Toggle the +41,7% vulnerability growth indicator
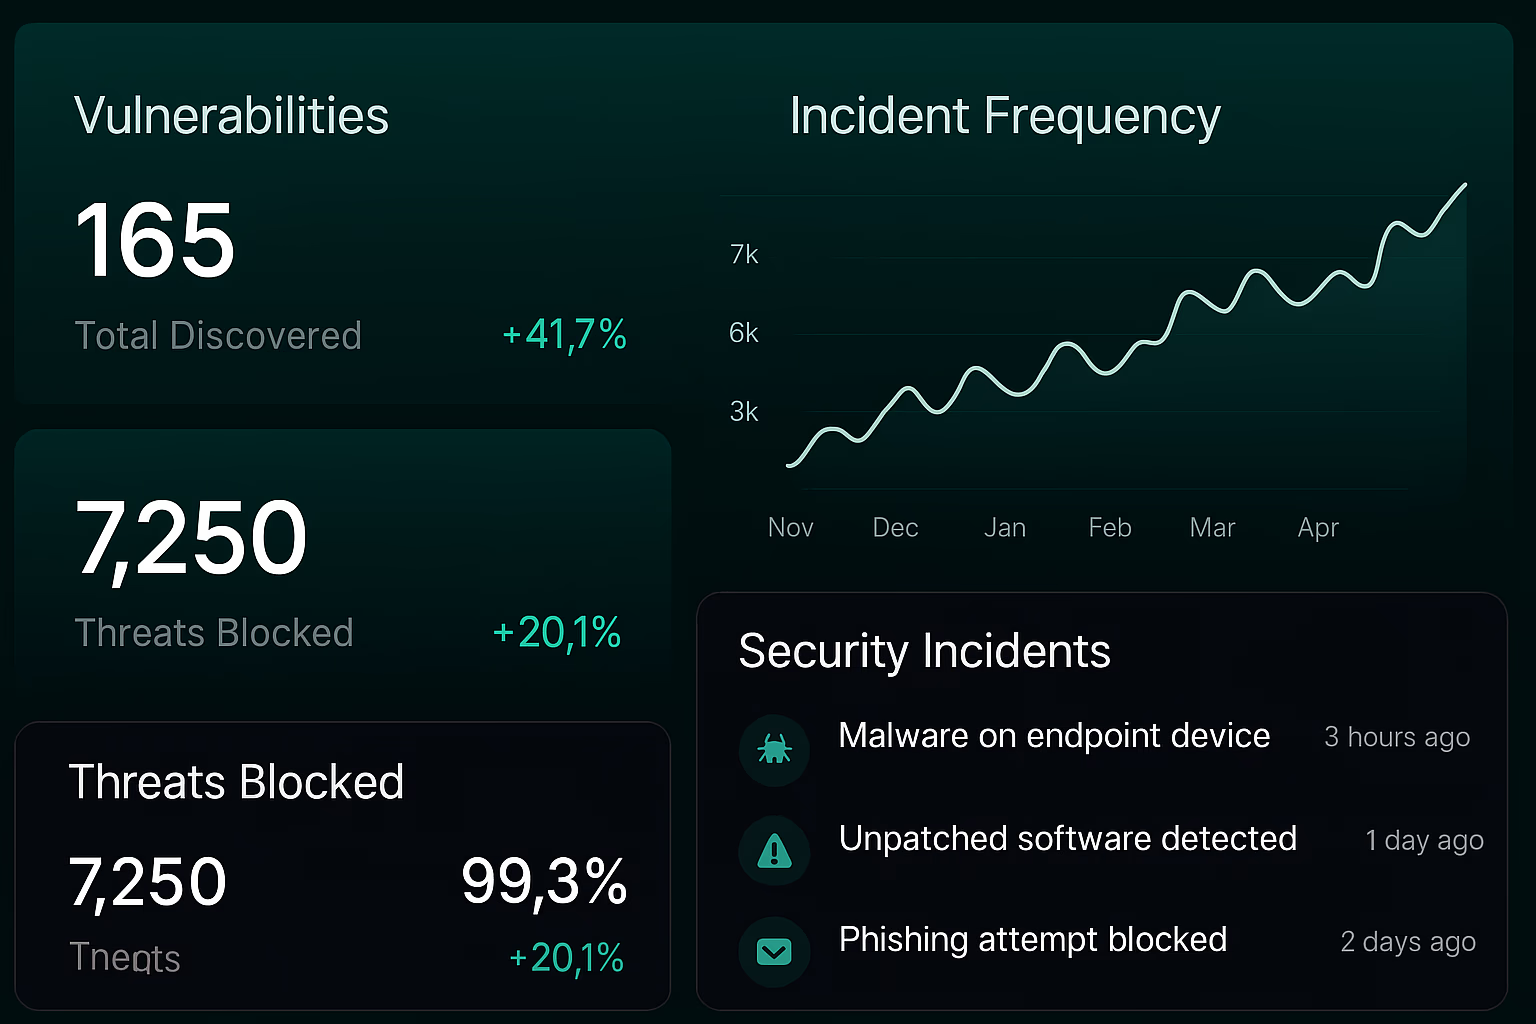 [563, 335]
